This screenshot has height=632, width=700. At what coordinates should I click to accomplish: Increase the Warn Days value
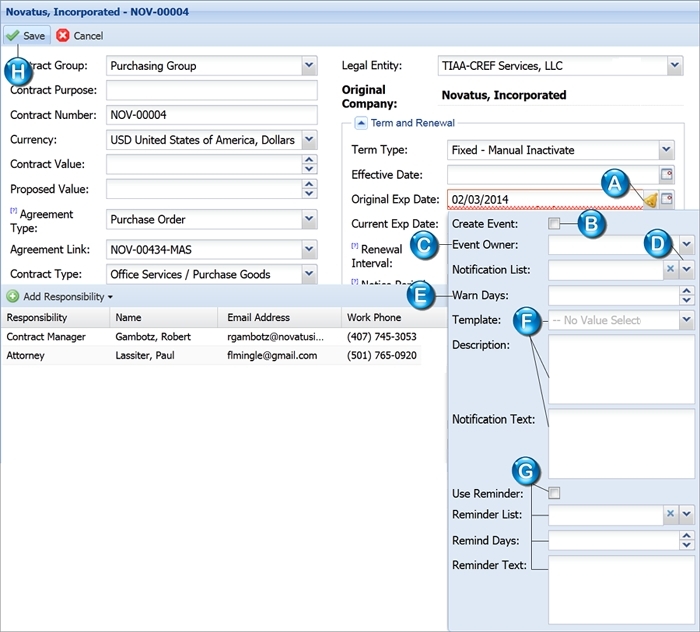tap(686, 291)
